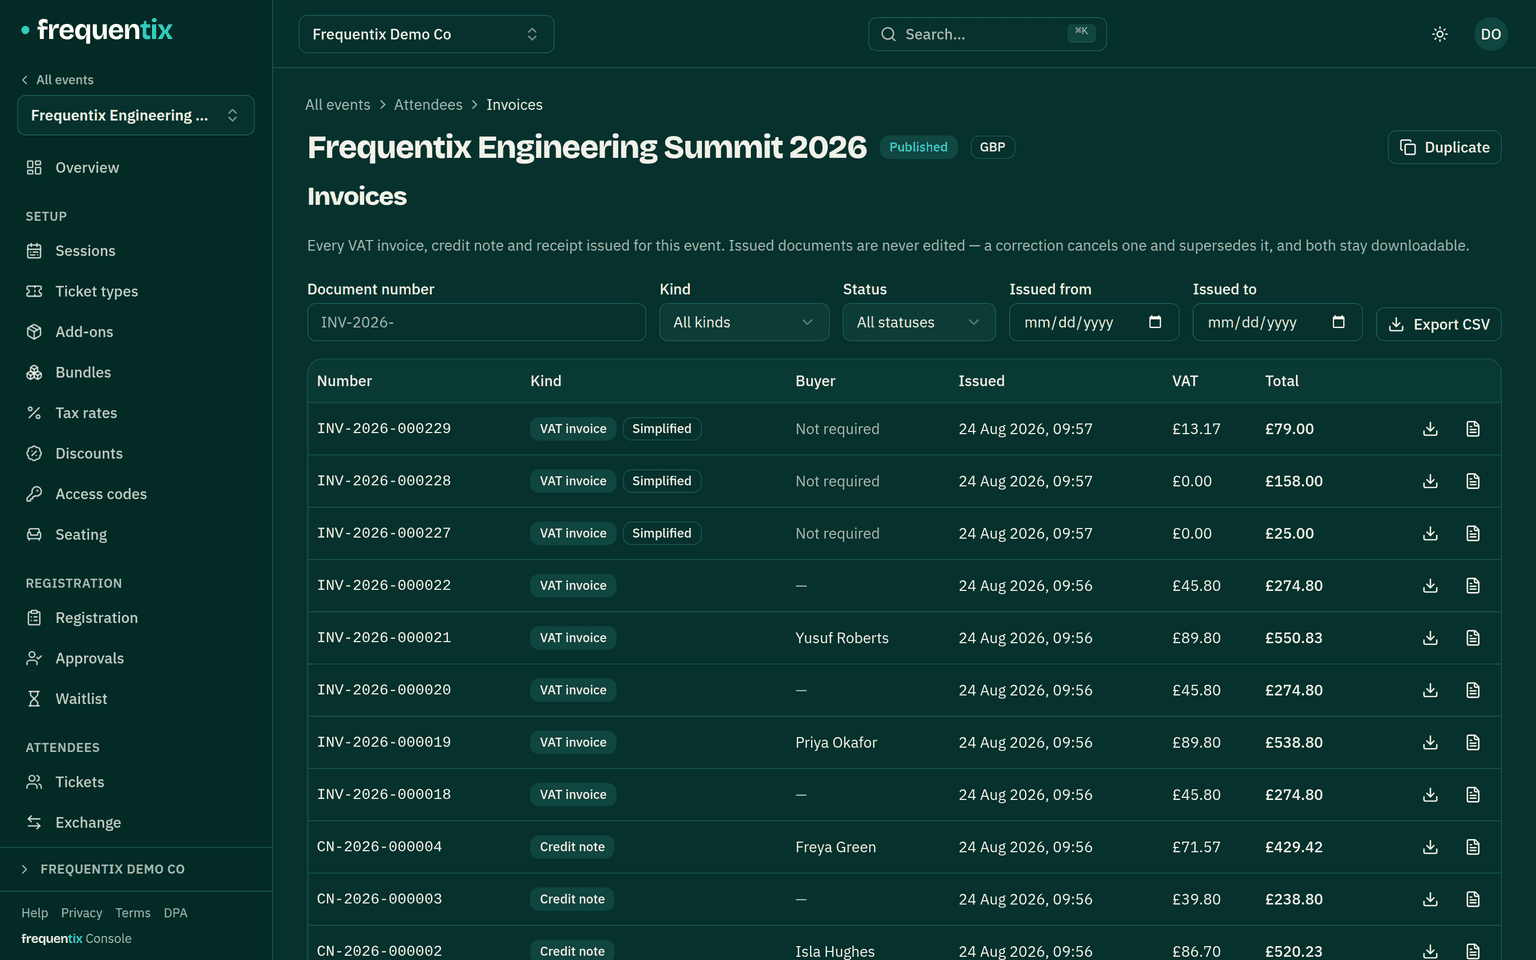View document for INV-2026-000020
This screenshot has width=1536, height=960.
pos(1473,690)
